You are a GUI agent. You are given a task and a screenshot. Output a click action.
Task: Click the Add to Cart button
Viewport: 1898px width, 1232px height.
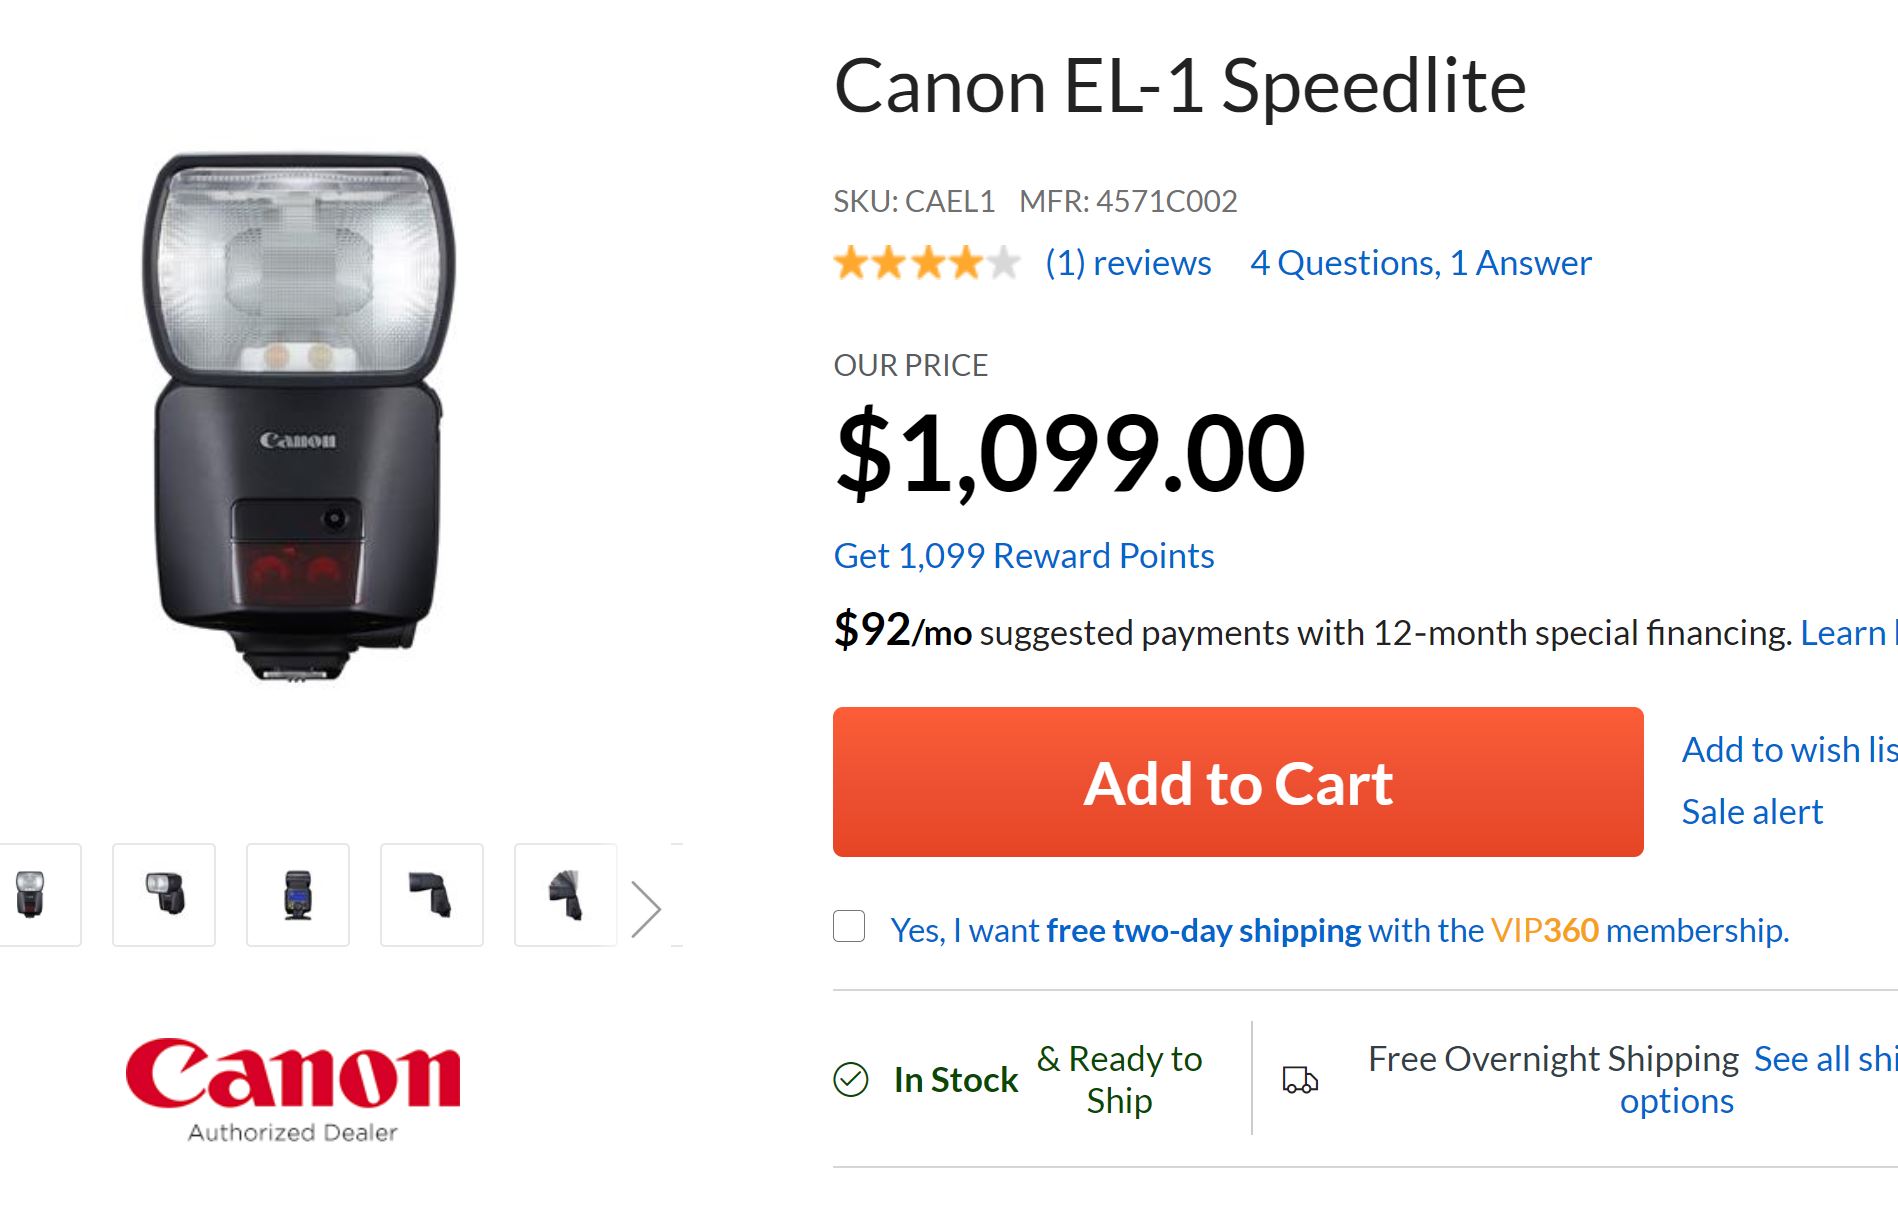pyautogui.click(x=1237, y=782)
